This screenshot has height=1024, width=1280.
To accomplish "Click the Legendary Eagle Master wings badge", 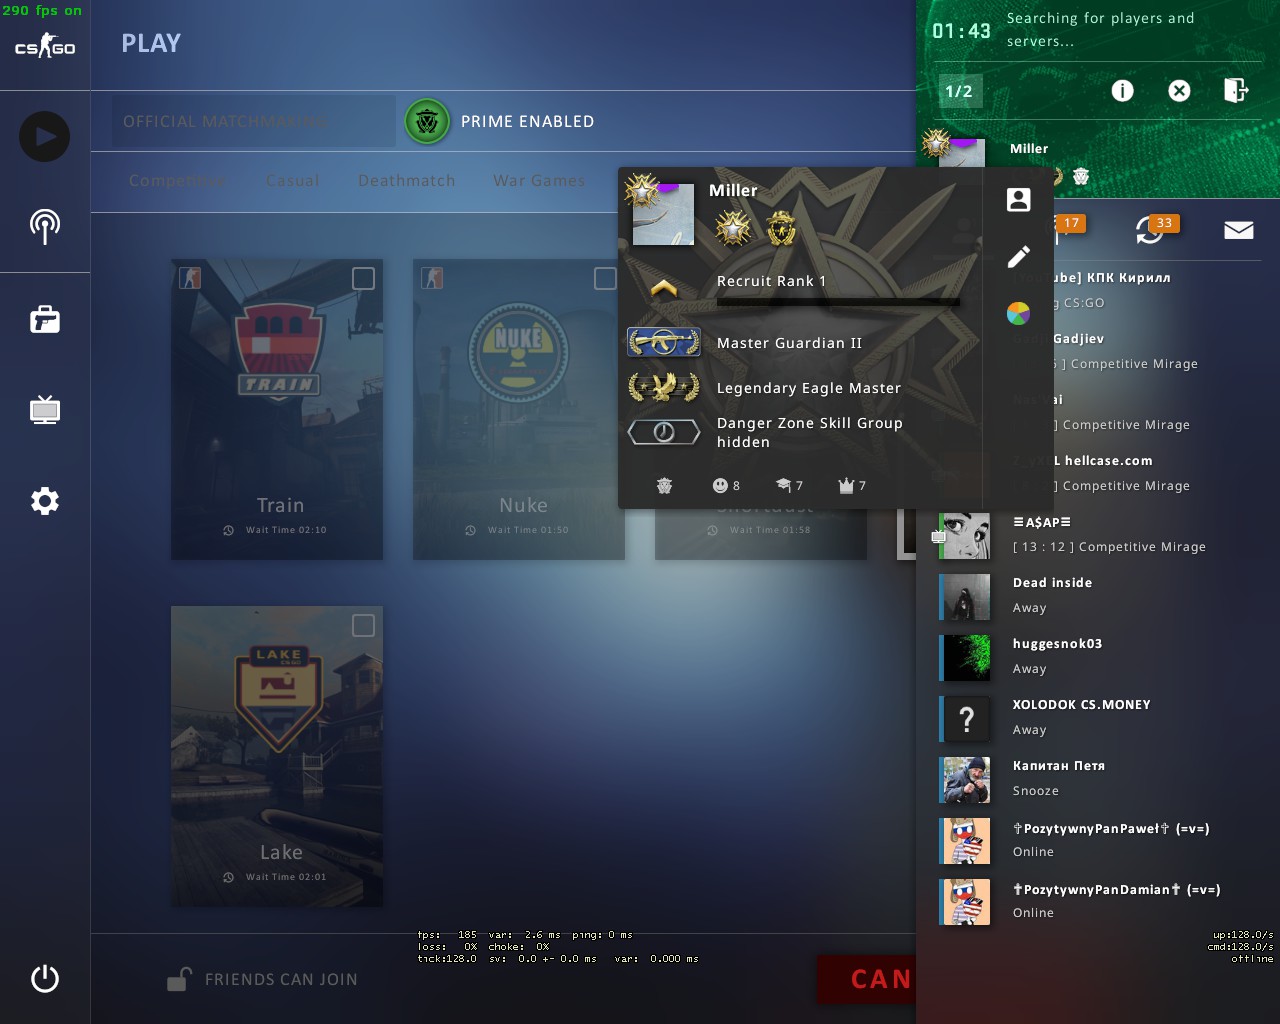I will 664,387.
